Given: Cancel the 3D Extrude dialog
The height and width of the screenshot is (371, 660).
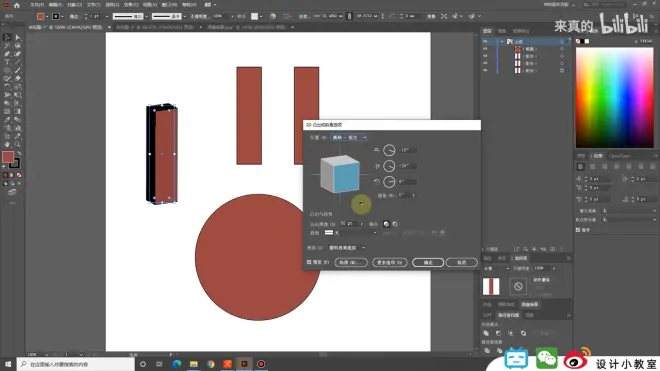Looking at the screenshot, I should click(x=462, y=262).
